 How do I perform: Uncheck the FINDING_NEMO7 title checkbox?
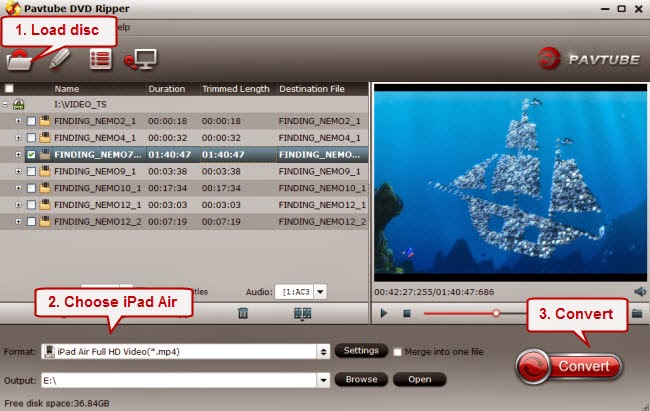coord(31,155)
